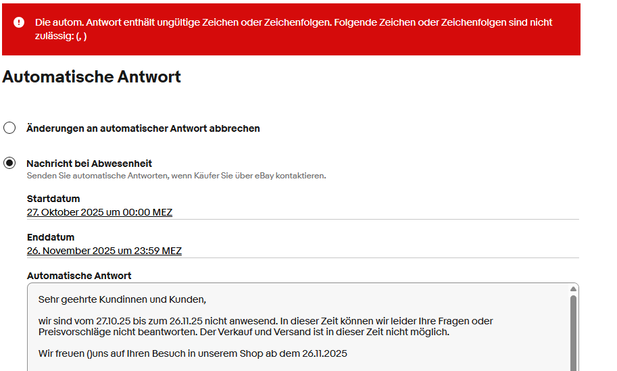Screen dimensions: 617x371
Task: Open the Enddatum '26. November 2025' picker
Action: coord(104,251)
